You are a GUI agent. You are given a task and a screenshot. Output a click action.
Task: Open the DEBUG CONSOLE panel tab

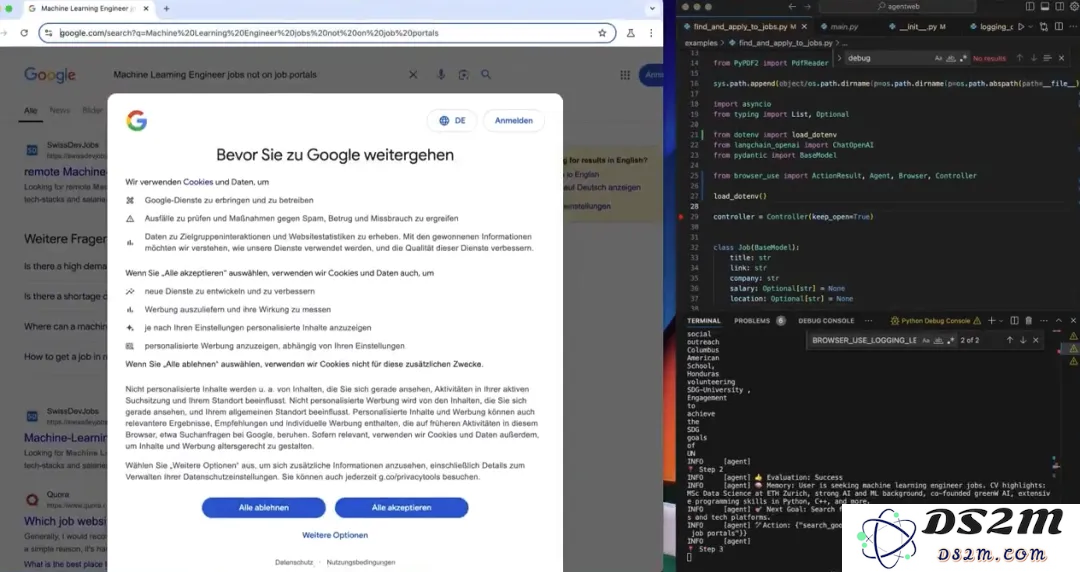point(826,320)
